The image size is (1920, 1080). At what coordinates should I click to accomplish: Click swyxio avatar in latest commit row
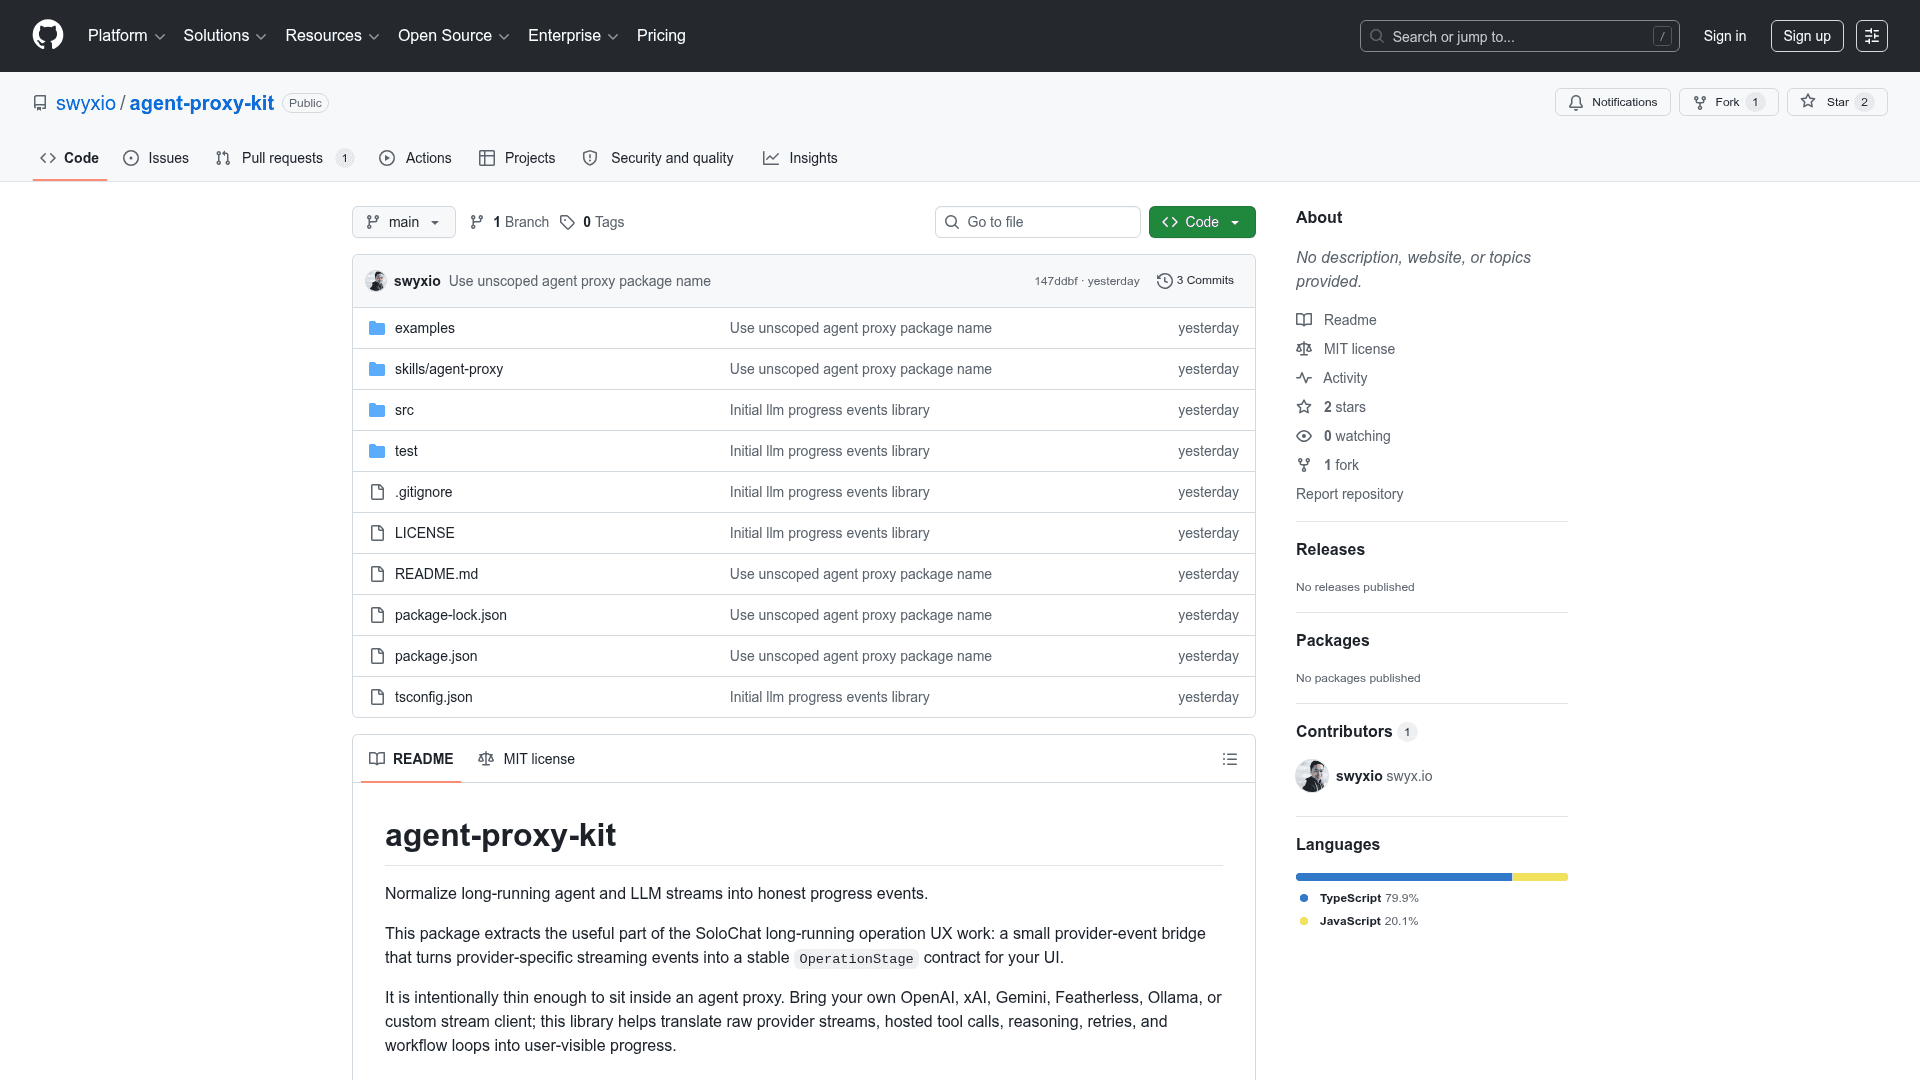[x=376, y=281]
